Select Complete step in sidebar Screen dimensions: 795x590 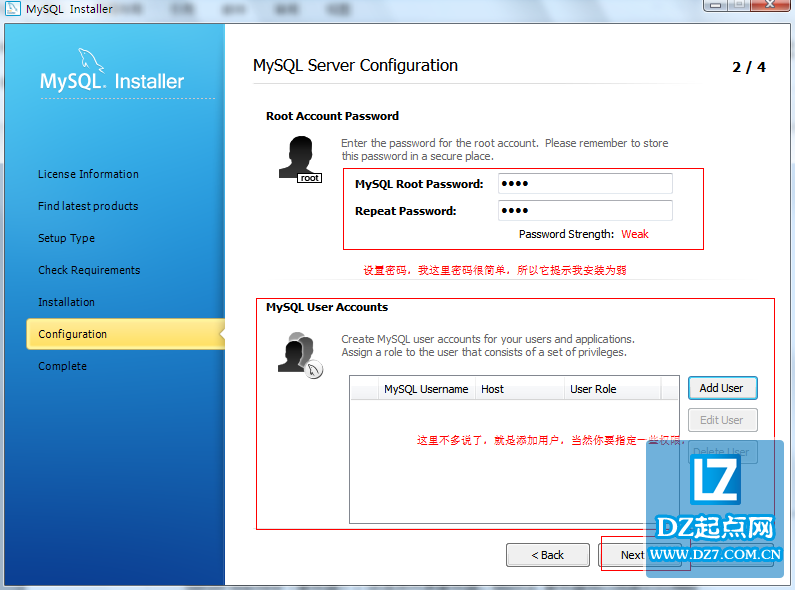pos(62,366)
